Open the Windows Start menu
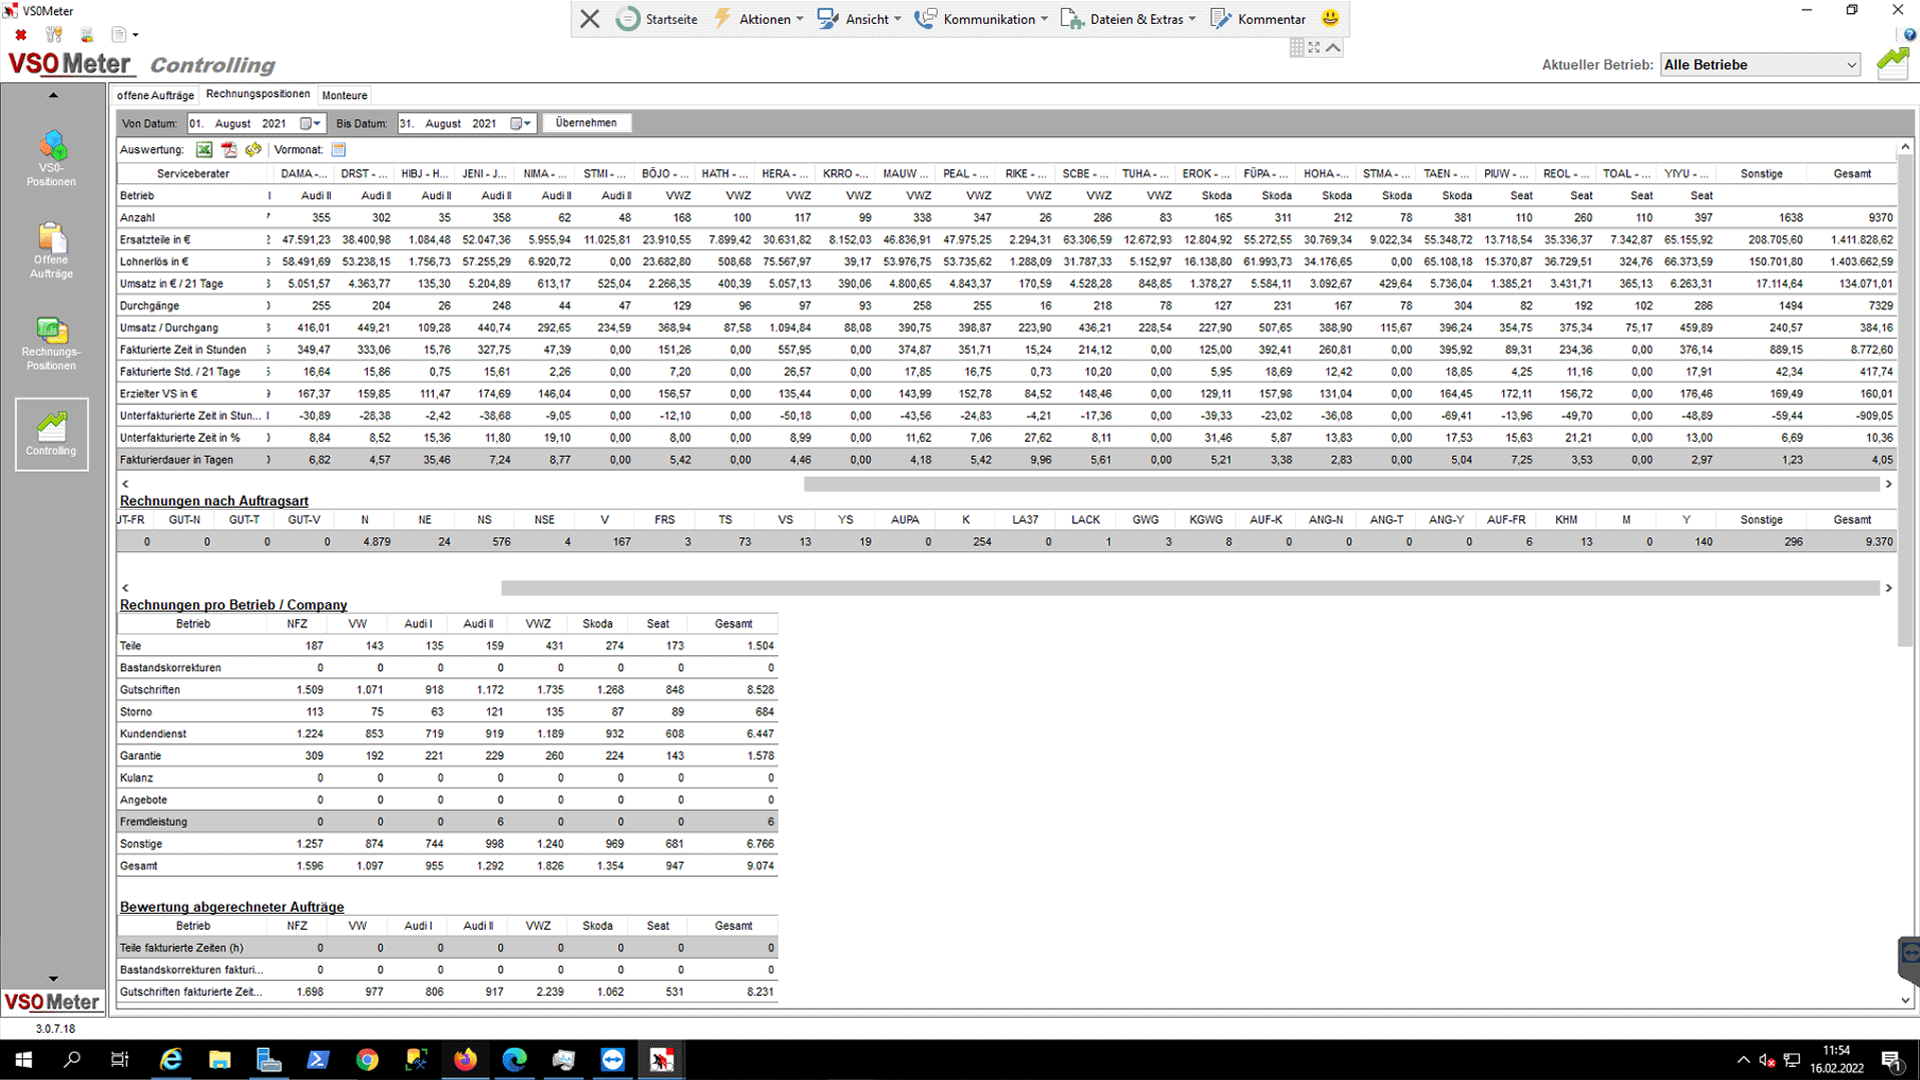 point(24,1060)
